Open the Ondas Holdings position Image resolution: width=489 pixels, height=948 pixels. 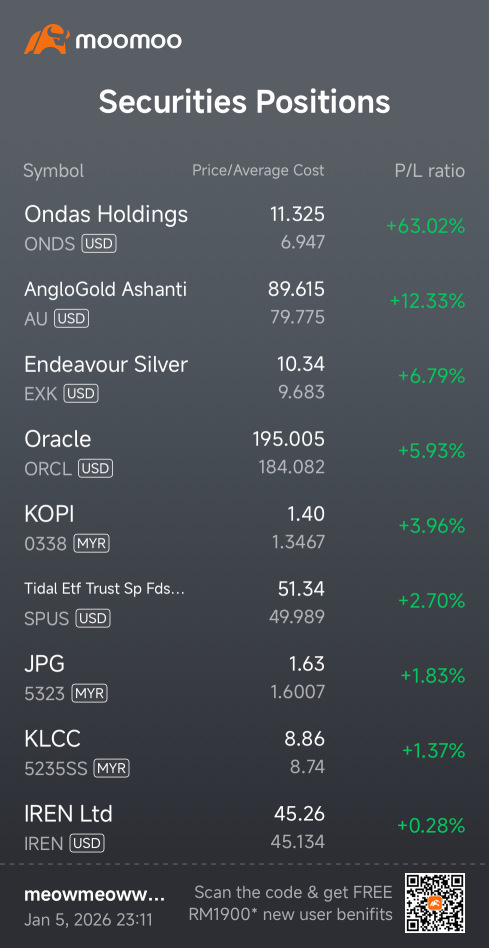[x=244, y=228]
